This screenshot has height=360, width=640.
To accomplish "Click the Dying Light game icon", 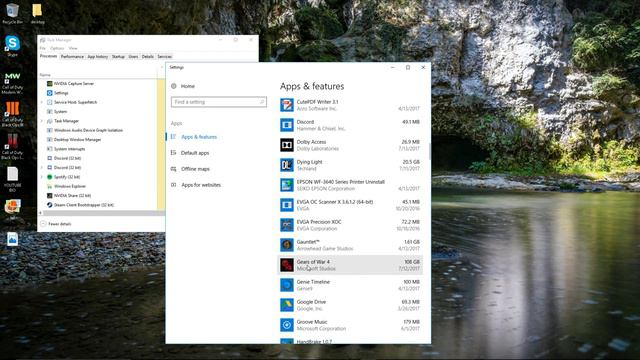I will [287, 165].
